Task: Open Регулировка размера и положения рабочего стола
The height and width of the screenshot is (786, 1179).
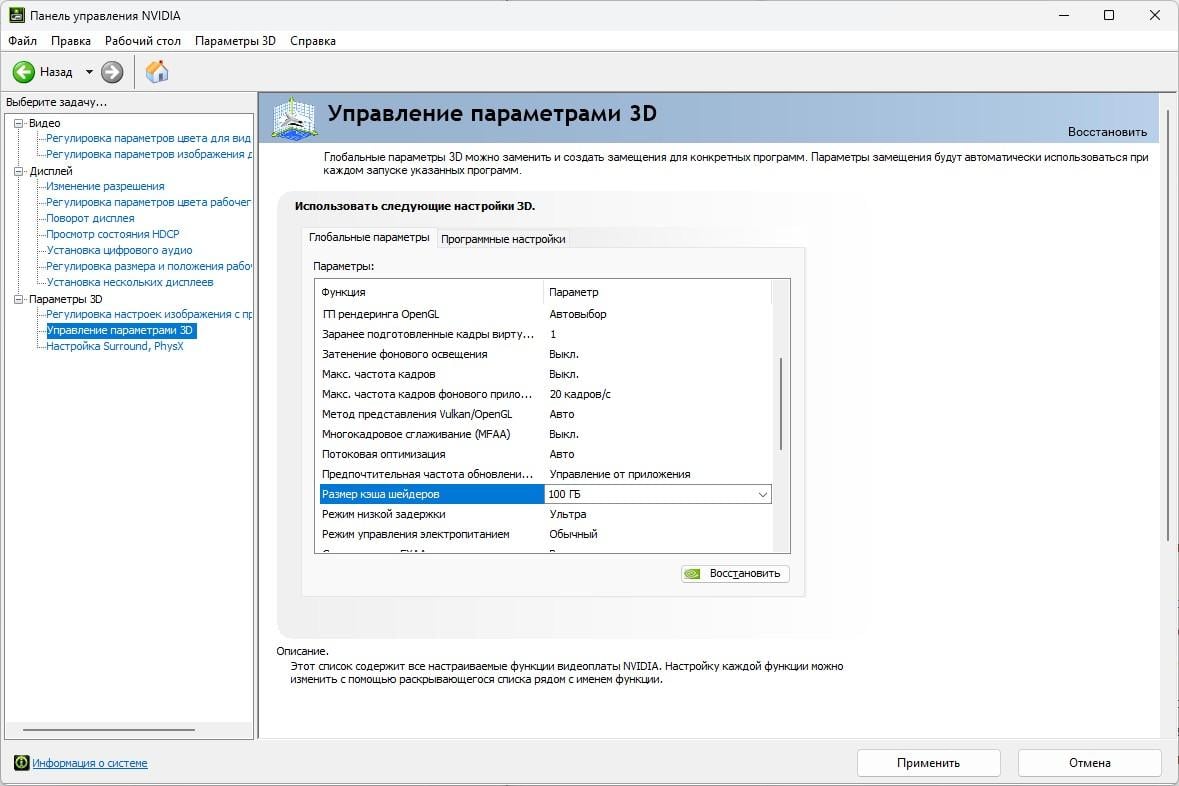Action: [x=148, y=266]
